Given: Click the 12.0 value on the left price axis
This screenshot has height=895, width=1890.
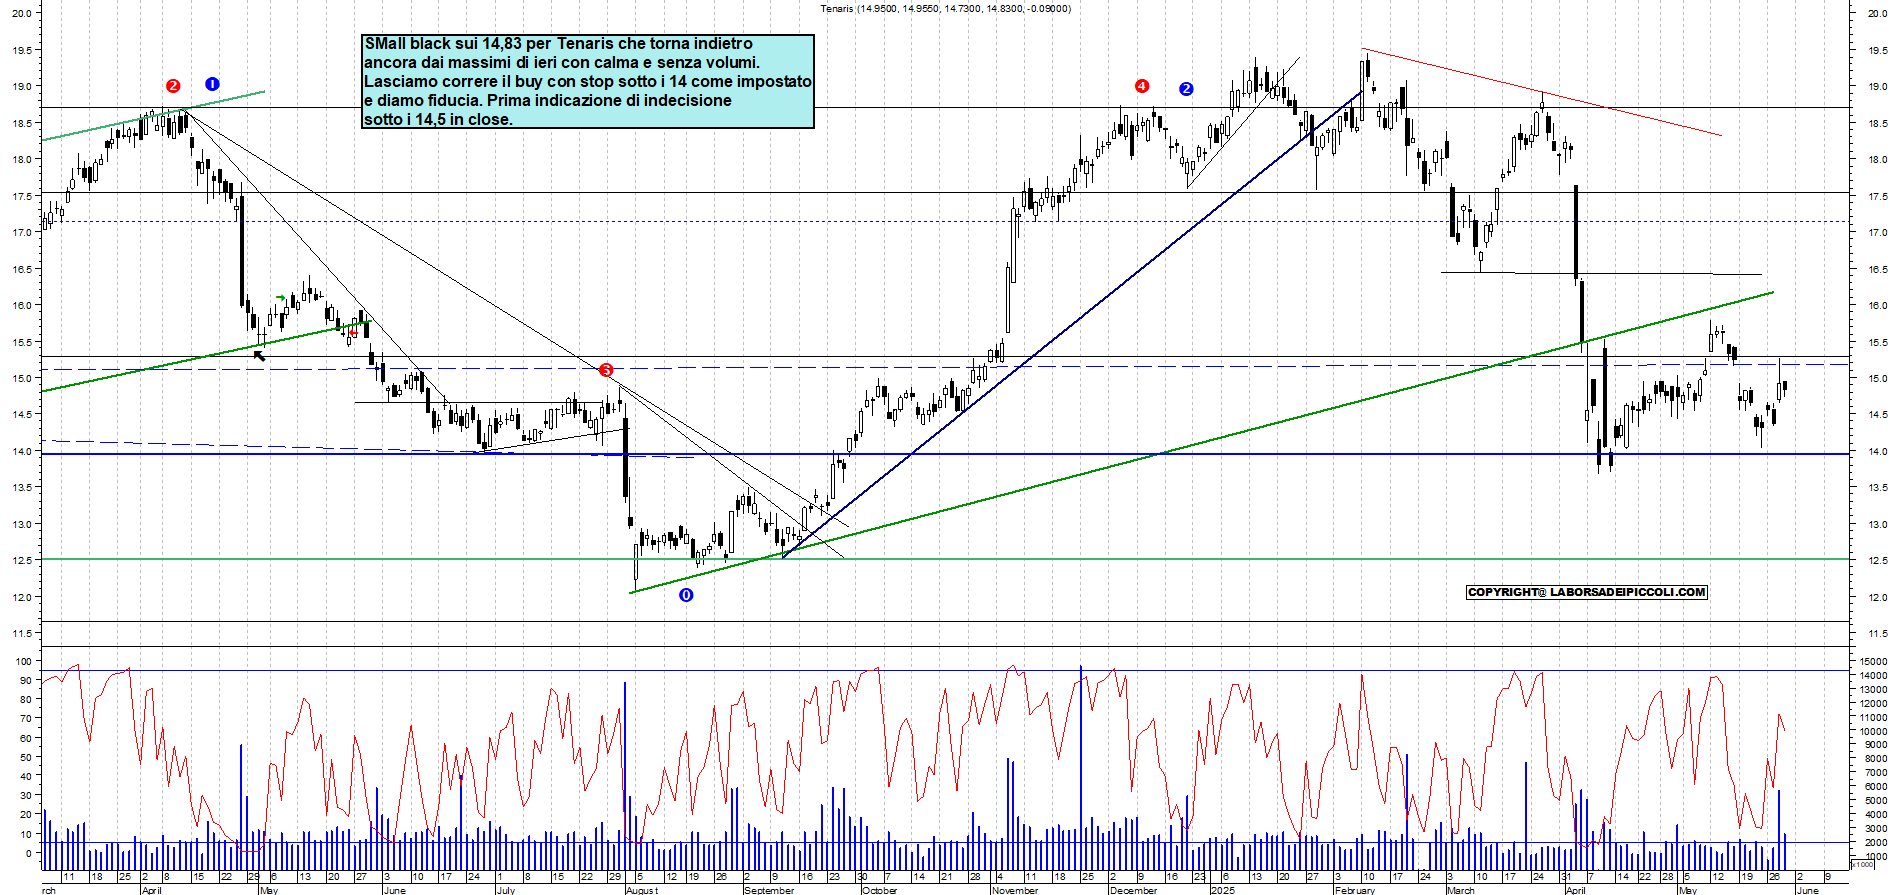Looking at the screenshot, I should 22,597.
